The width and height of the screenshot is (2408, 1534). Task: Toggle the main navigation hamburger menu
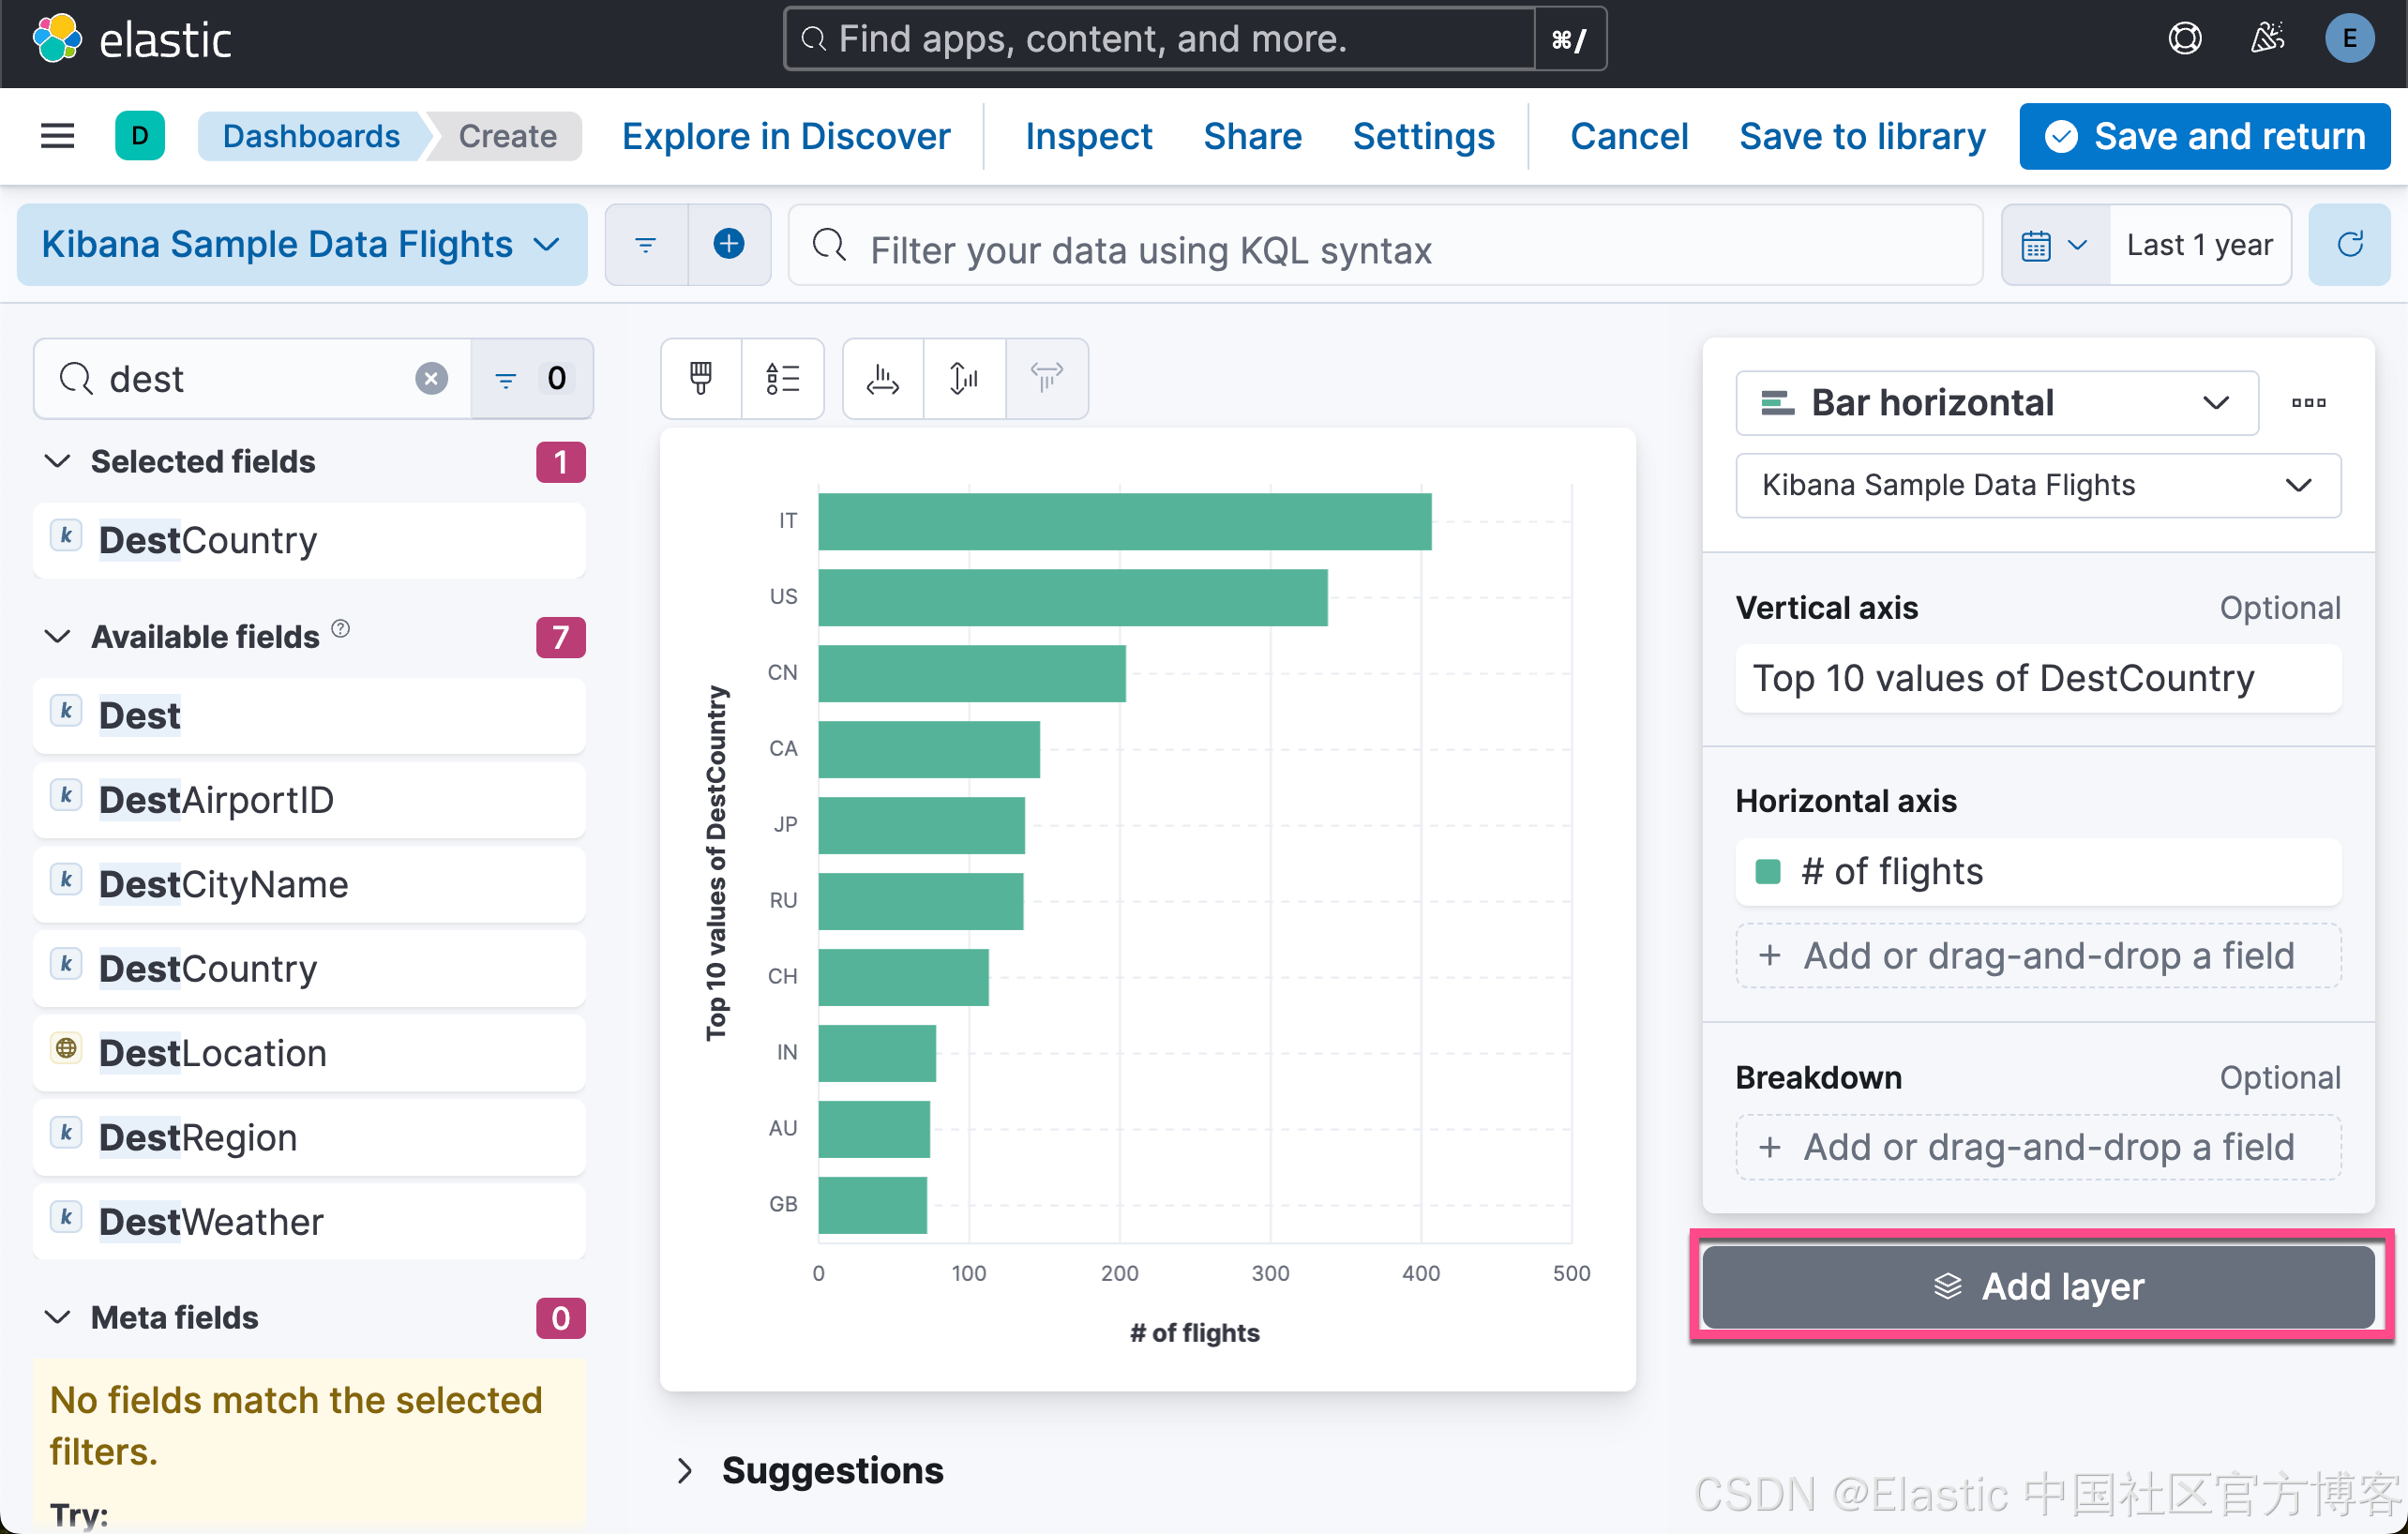[57, 136]
